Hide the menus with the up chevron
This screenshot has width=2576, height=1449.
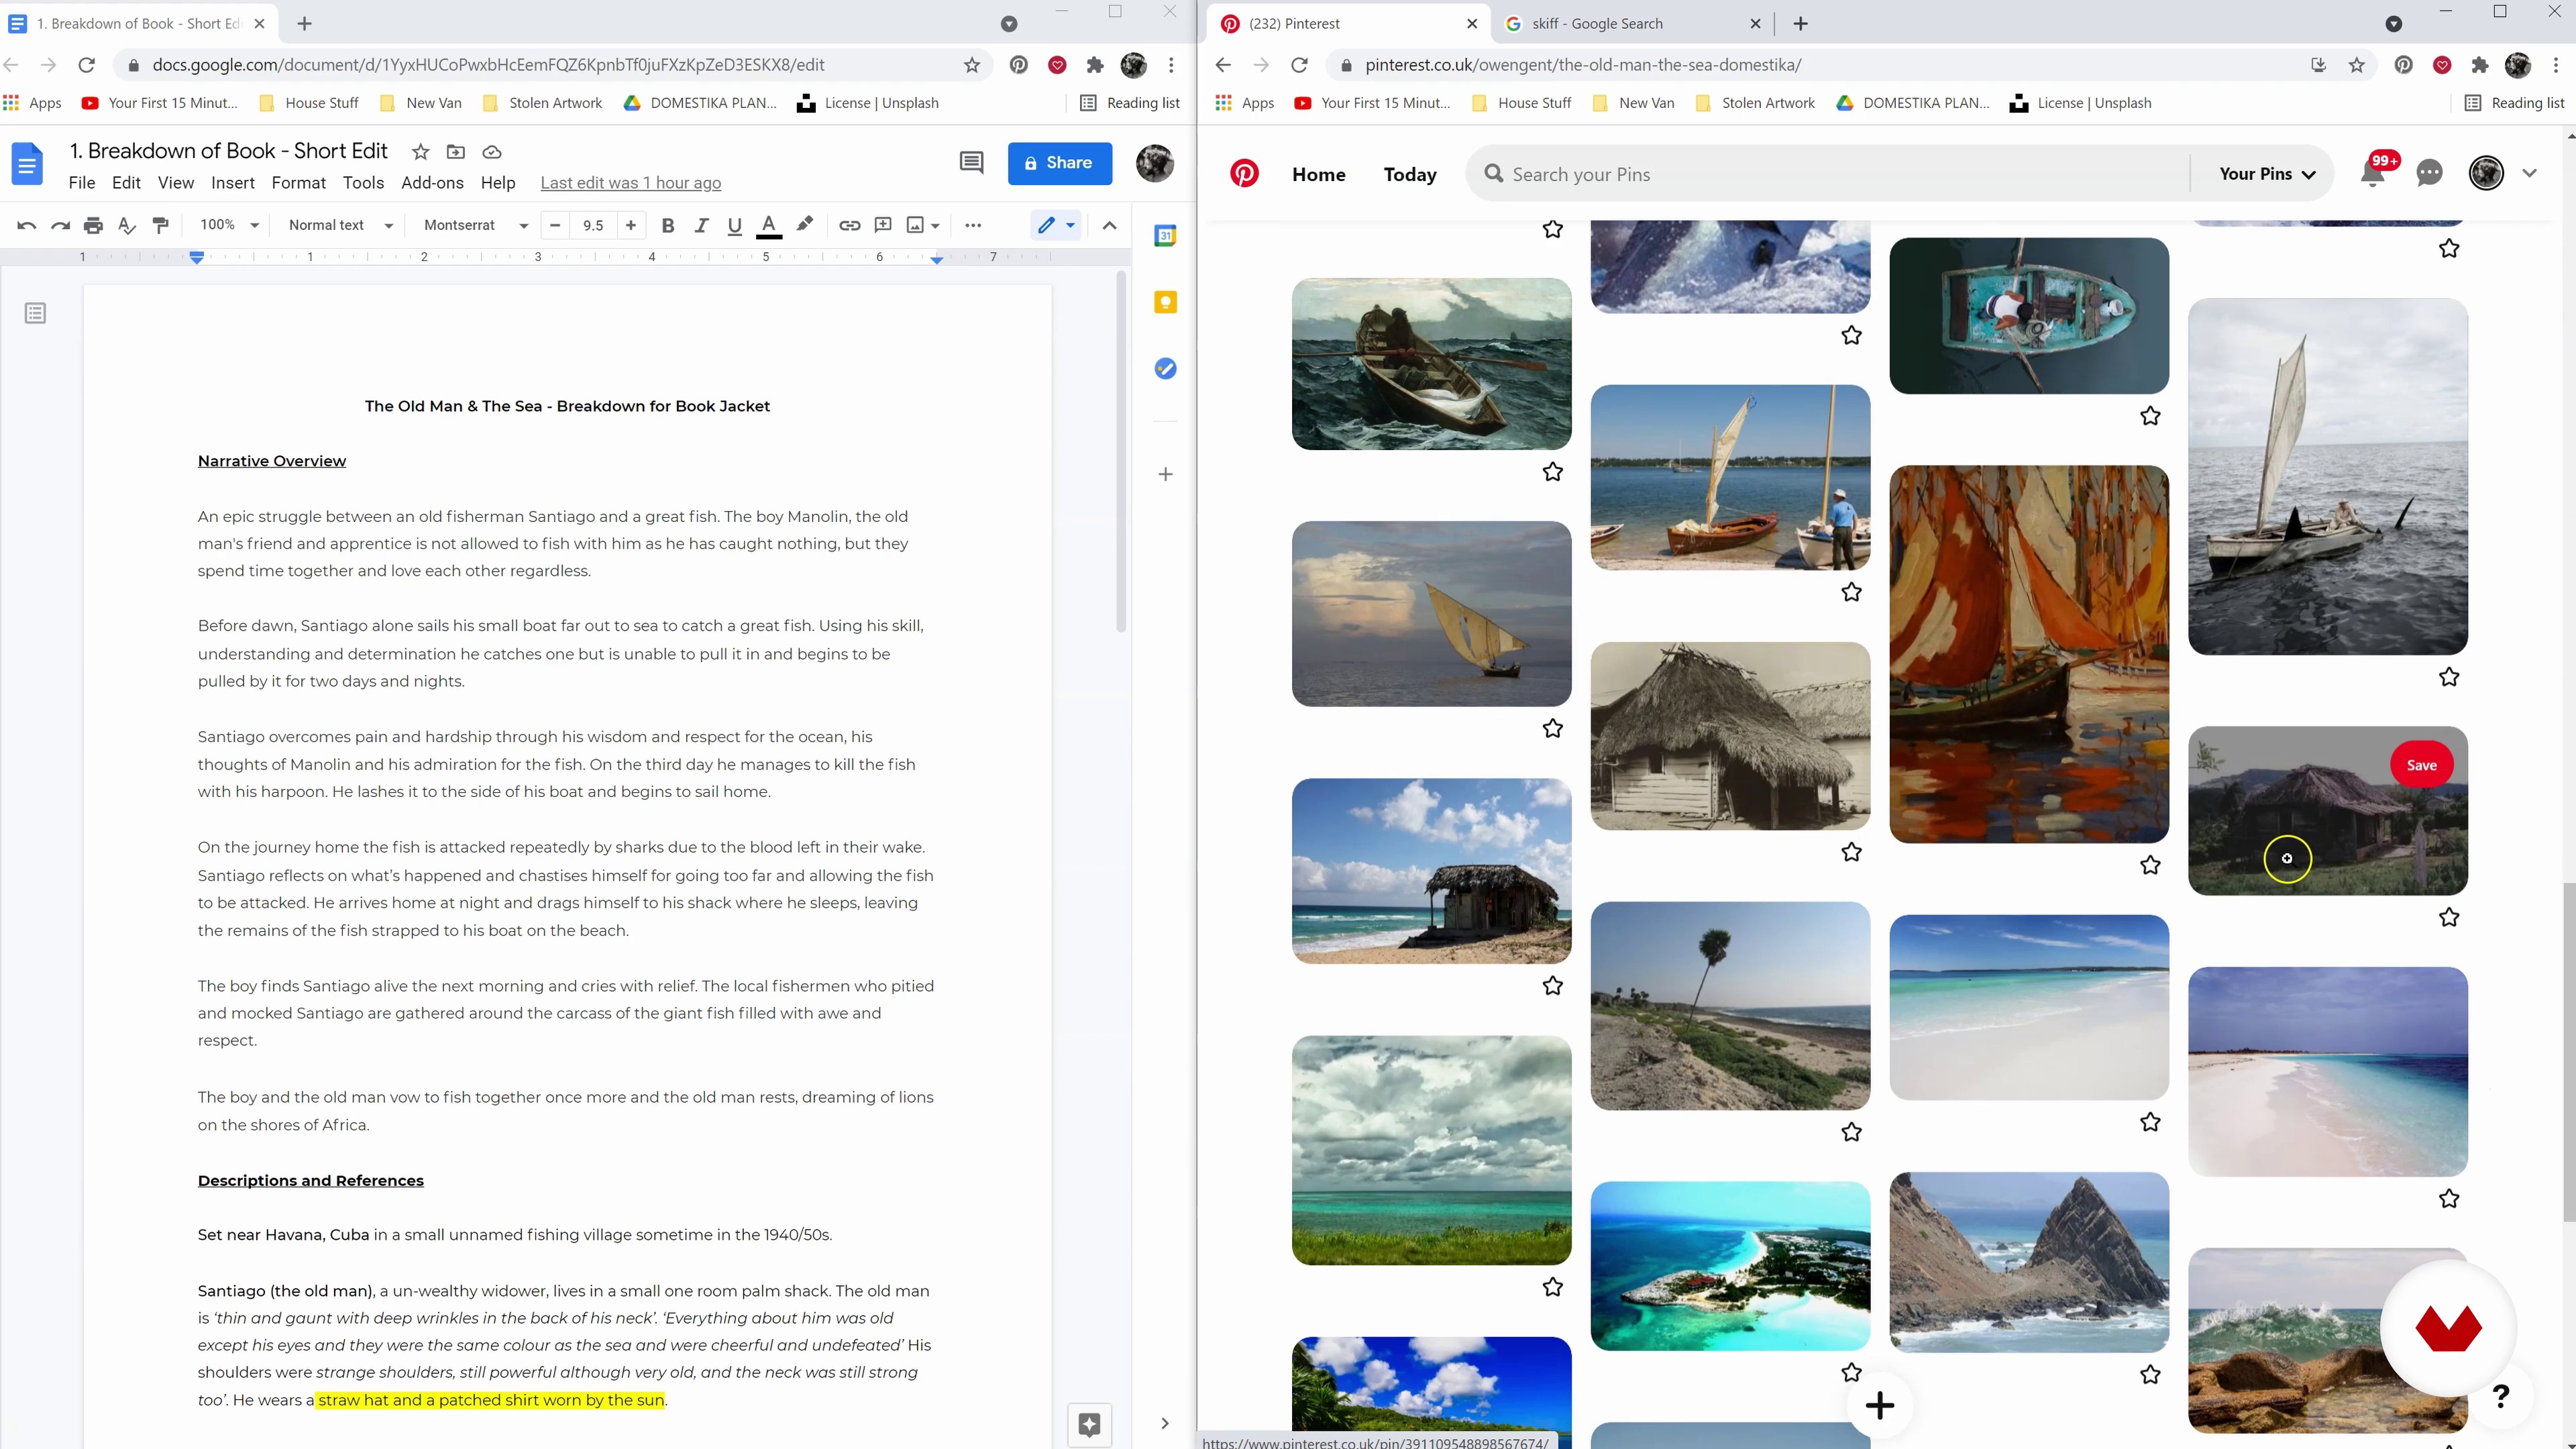click(1109, 225)
